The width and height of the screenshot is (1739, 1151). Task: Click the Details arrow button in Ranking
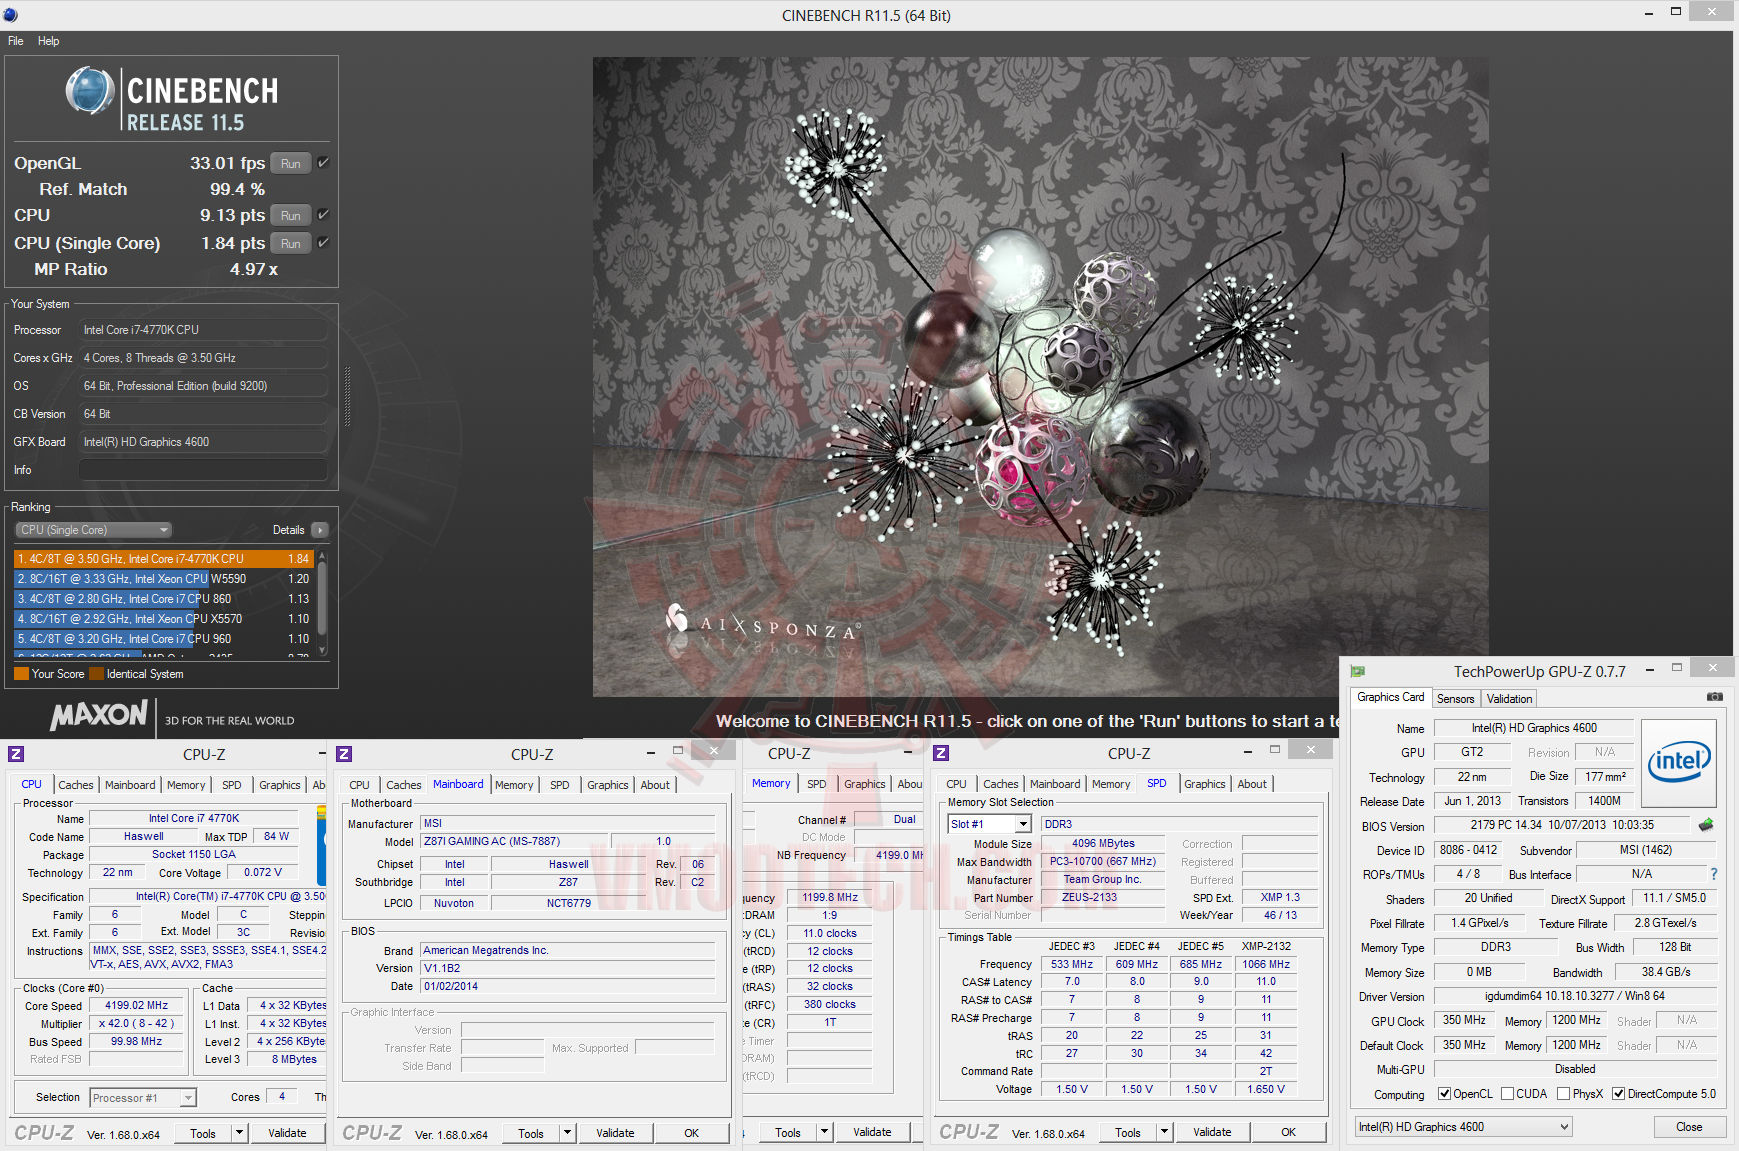pyautogui.click(x=319, y=530)
